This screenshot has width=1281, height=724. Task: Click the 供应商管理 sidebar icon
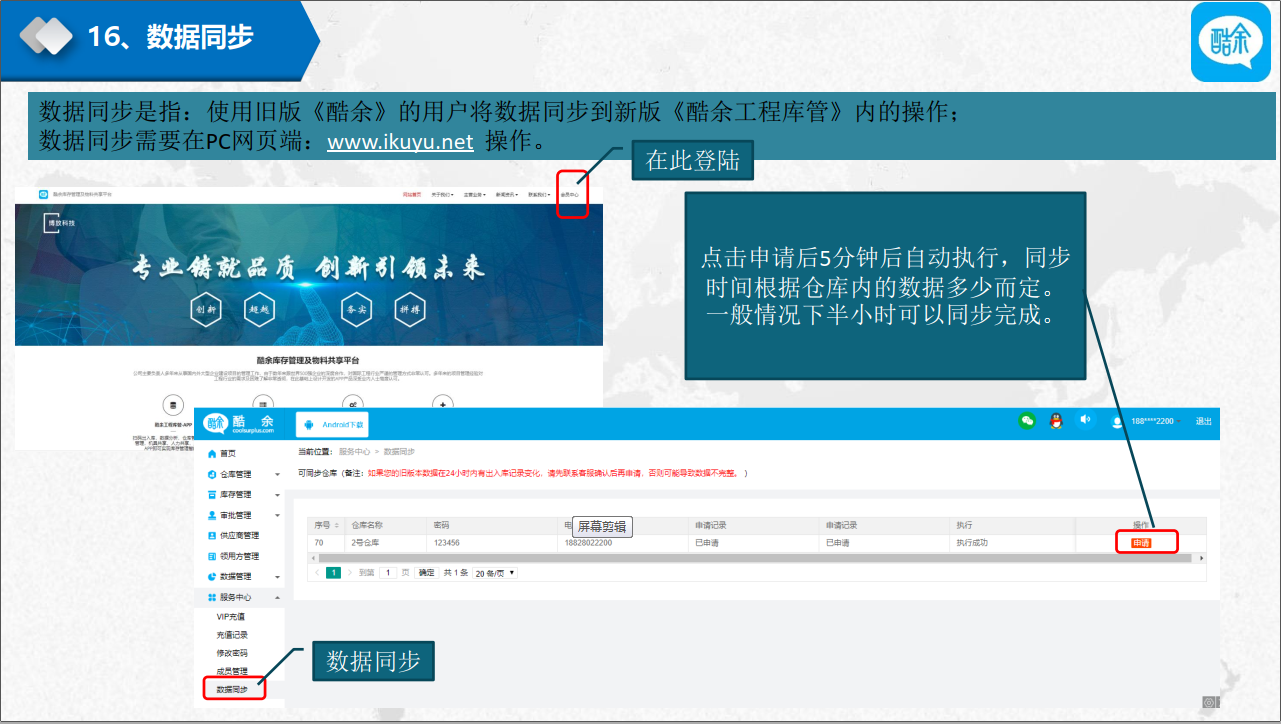click(211, 535)
